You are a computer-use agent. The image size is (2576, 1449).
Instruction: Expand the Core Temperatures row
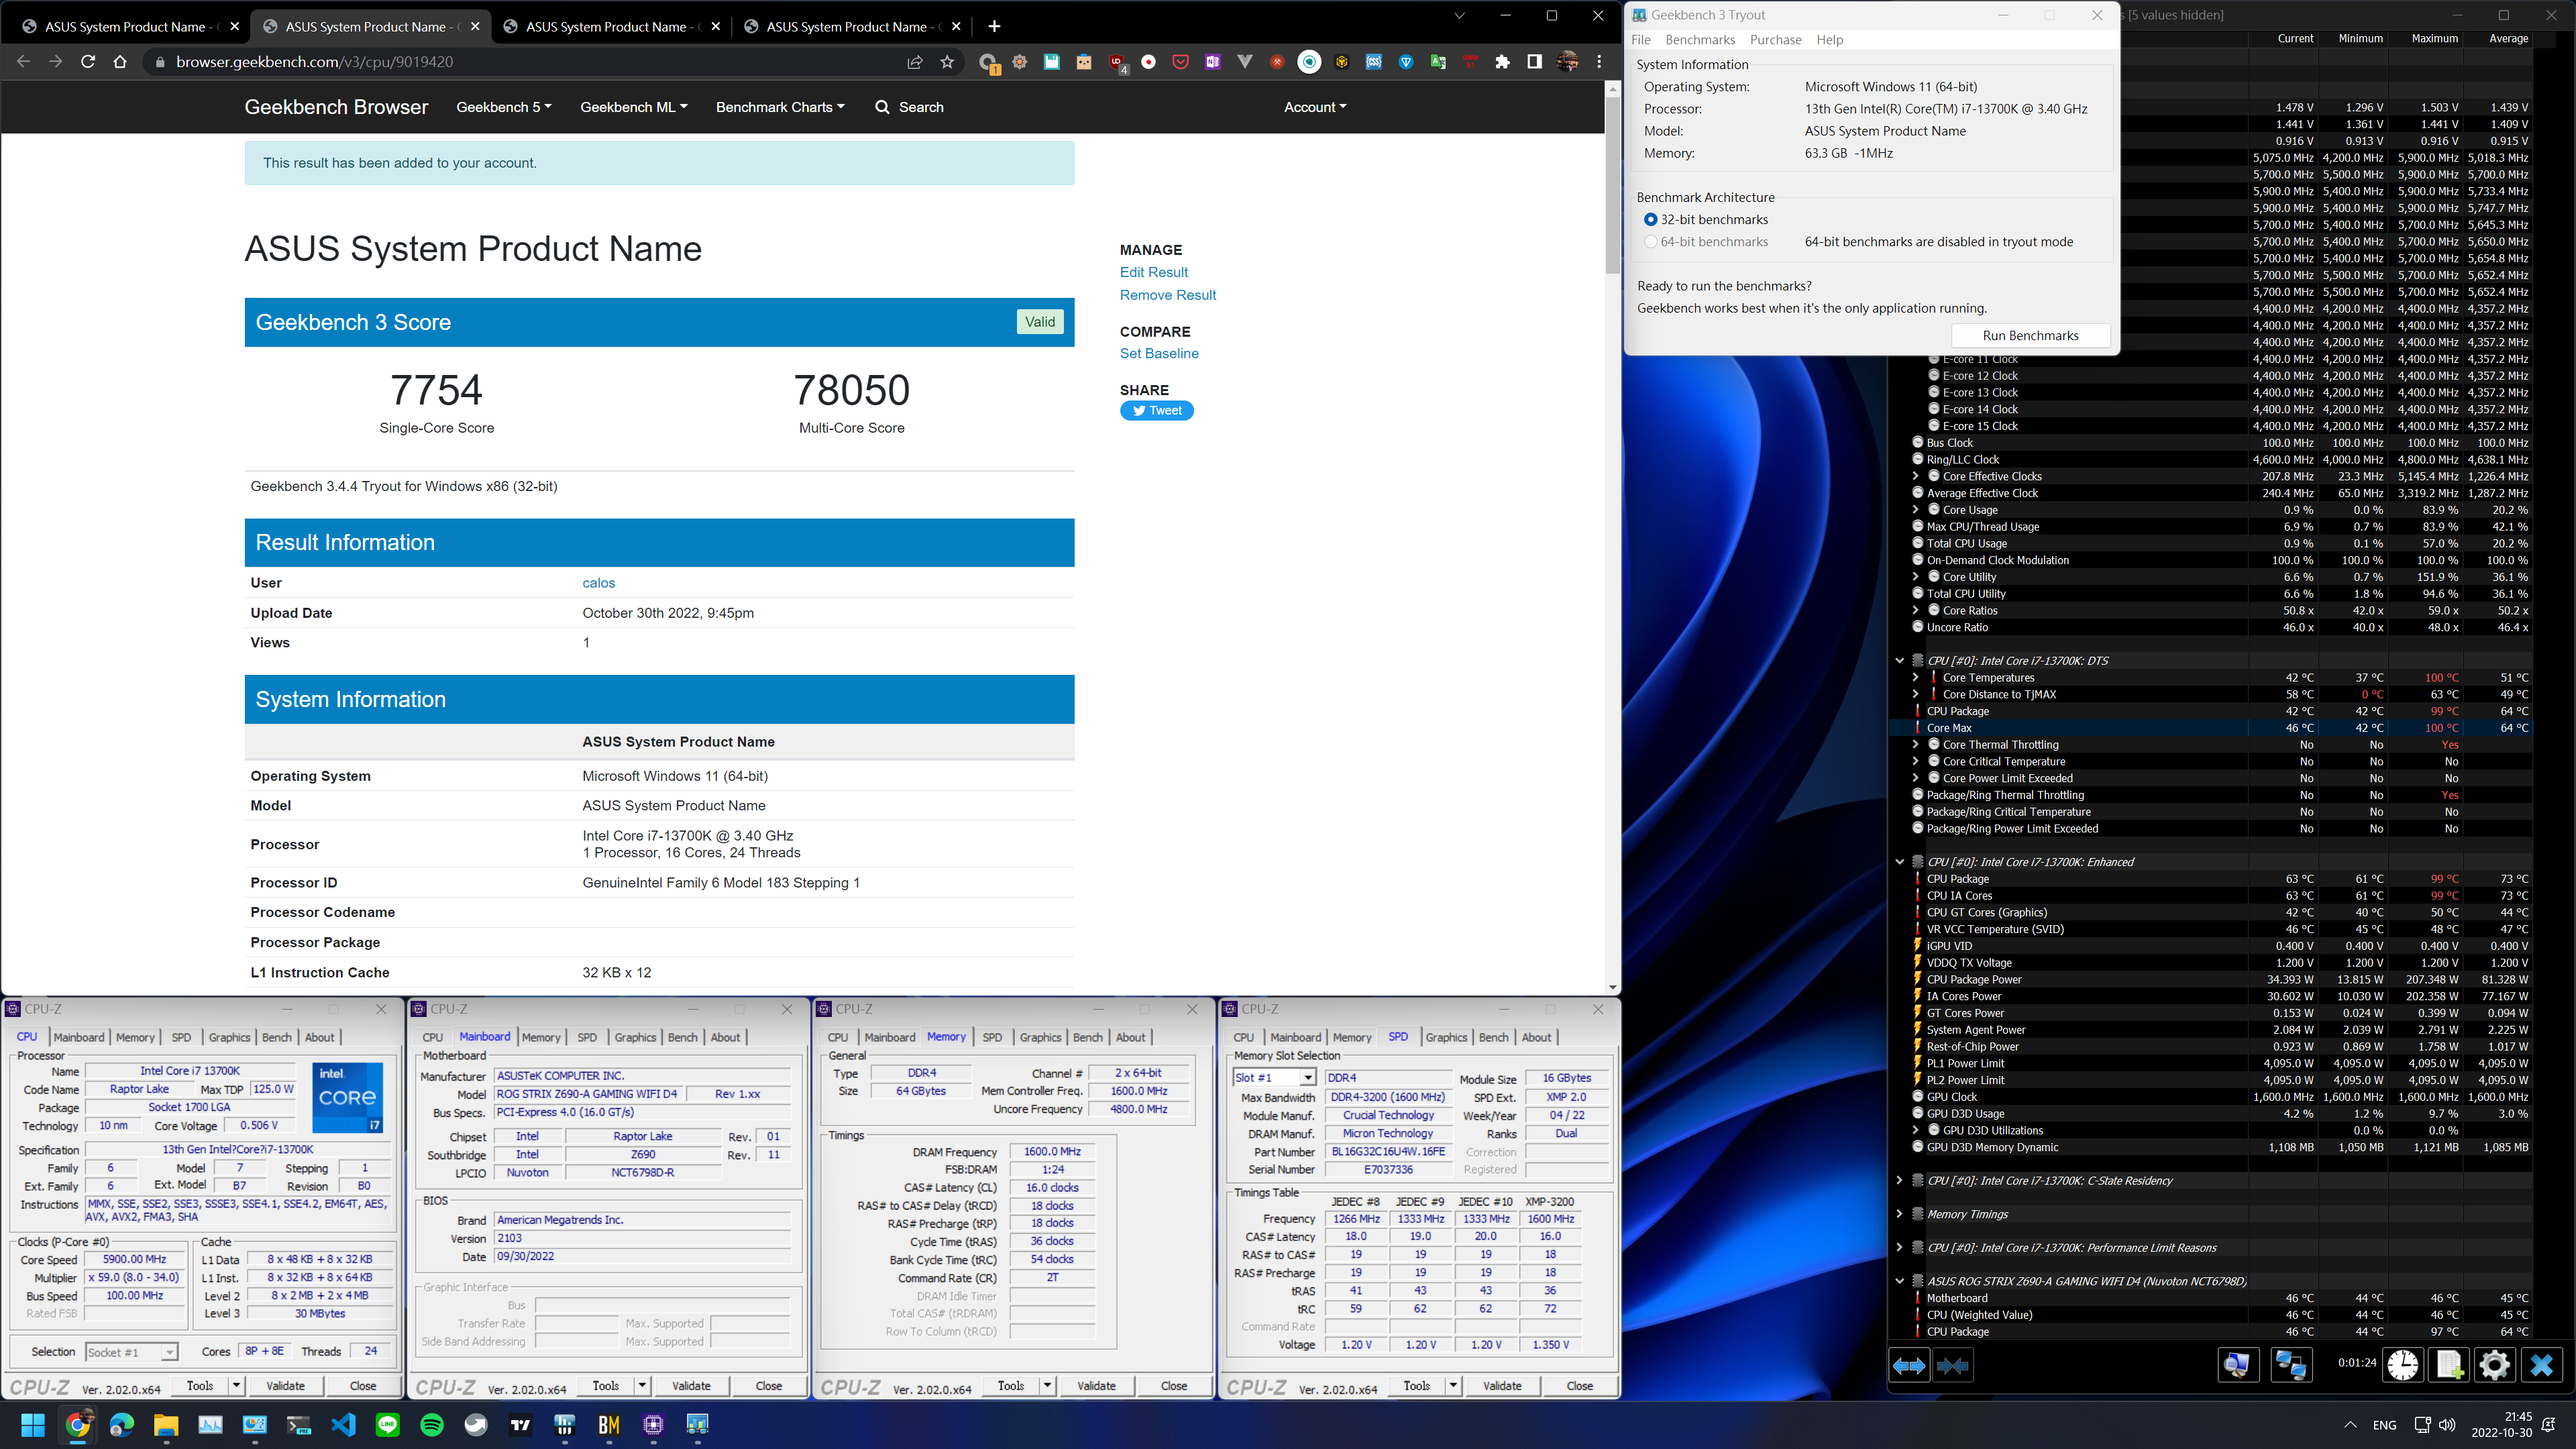click(x=1915, y=677)
